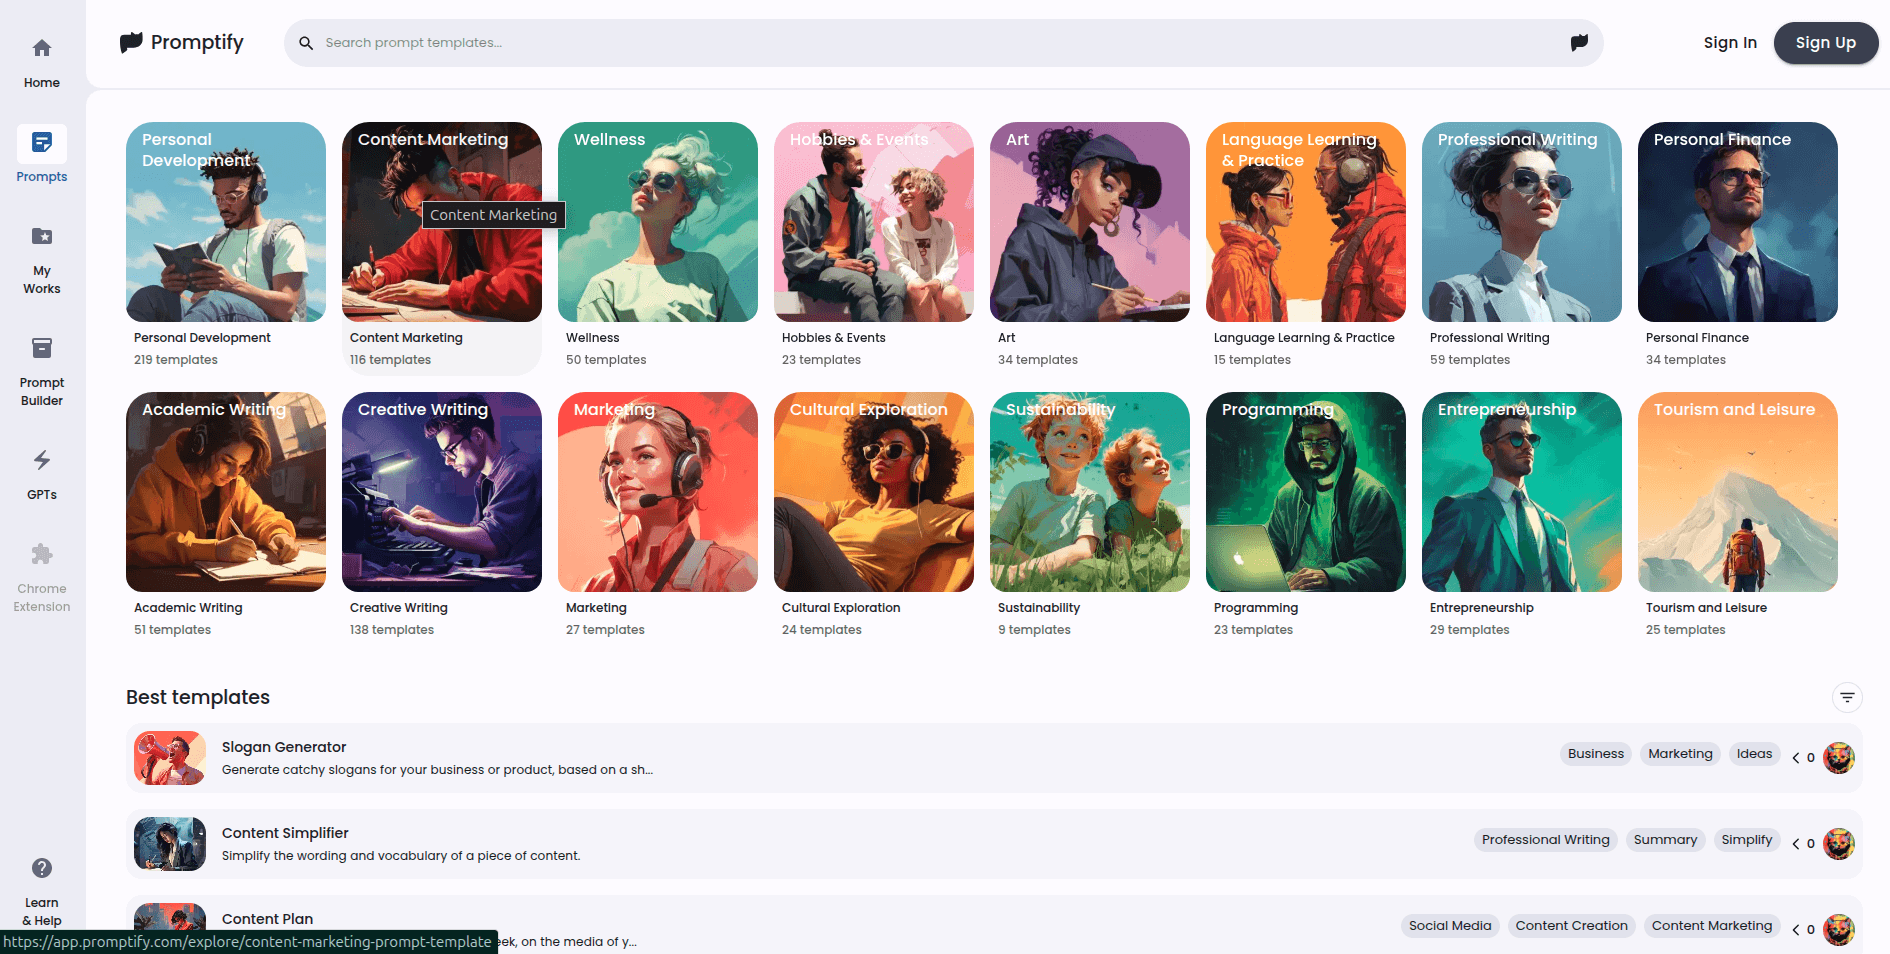Click the Sign Up button

tap(1825, 43)
